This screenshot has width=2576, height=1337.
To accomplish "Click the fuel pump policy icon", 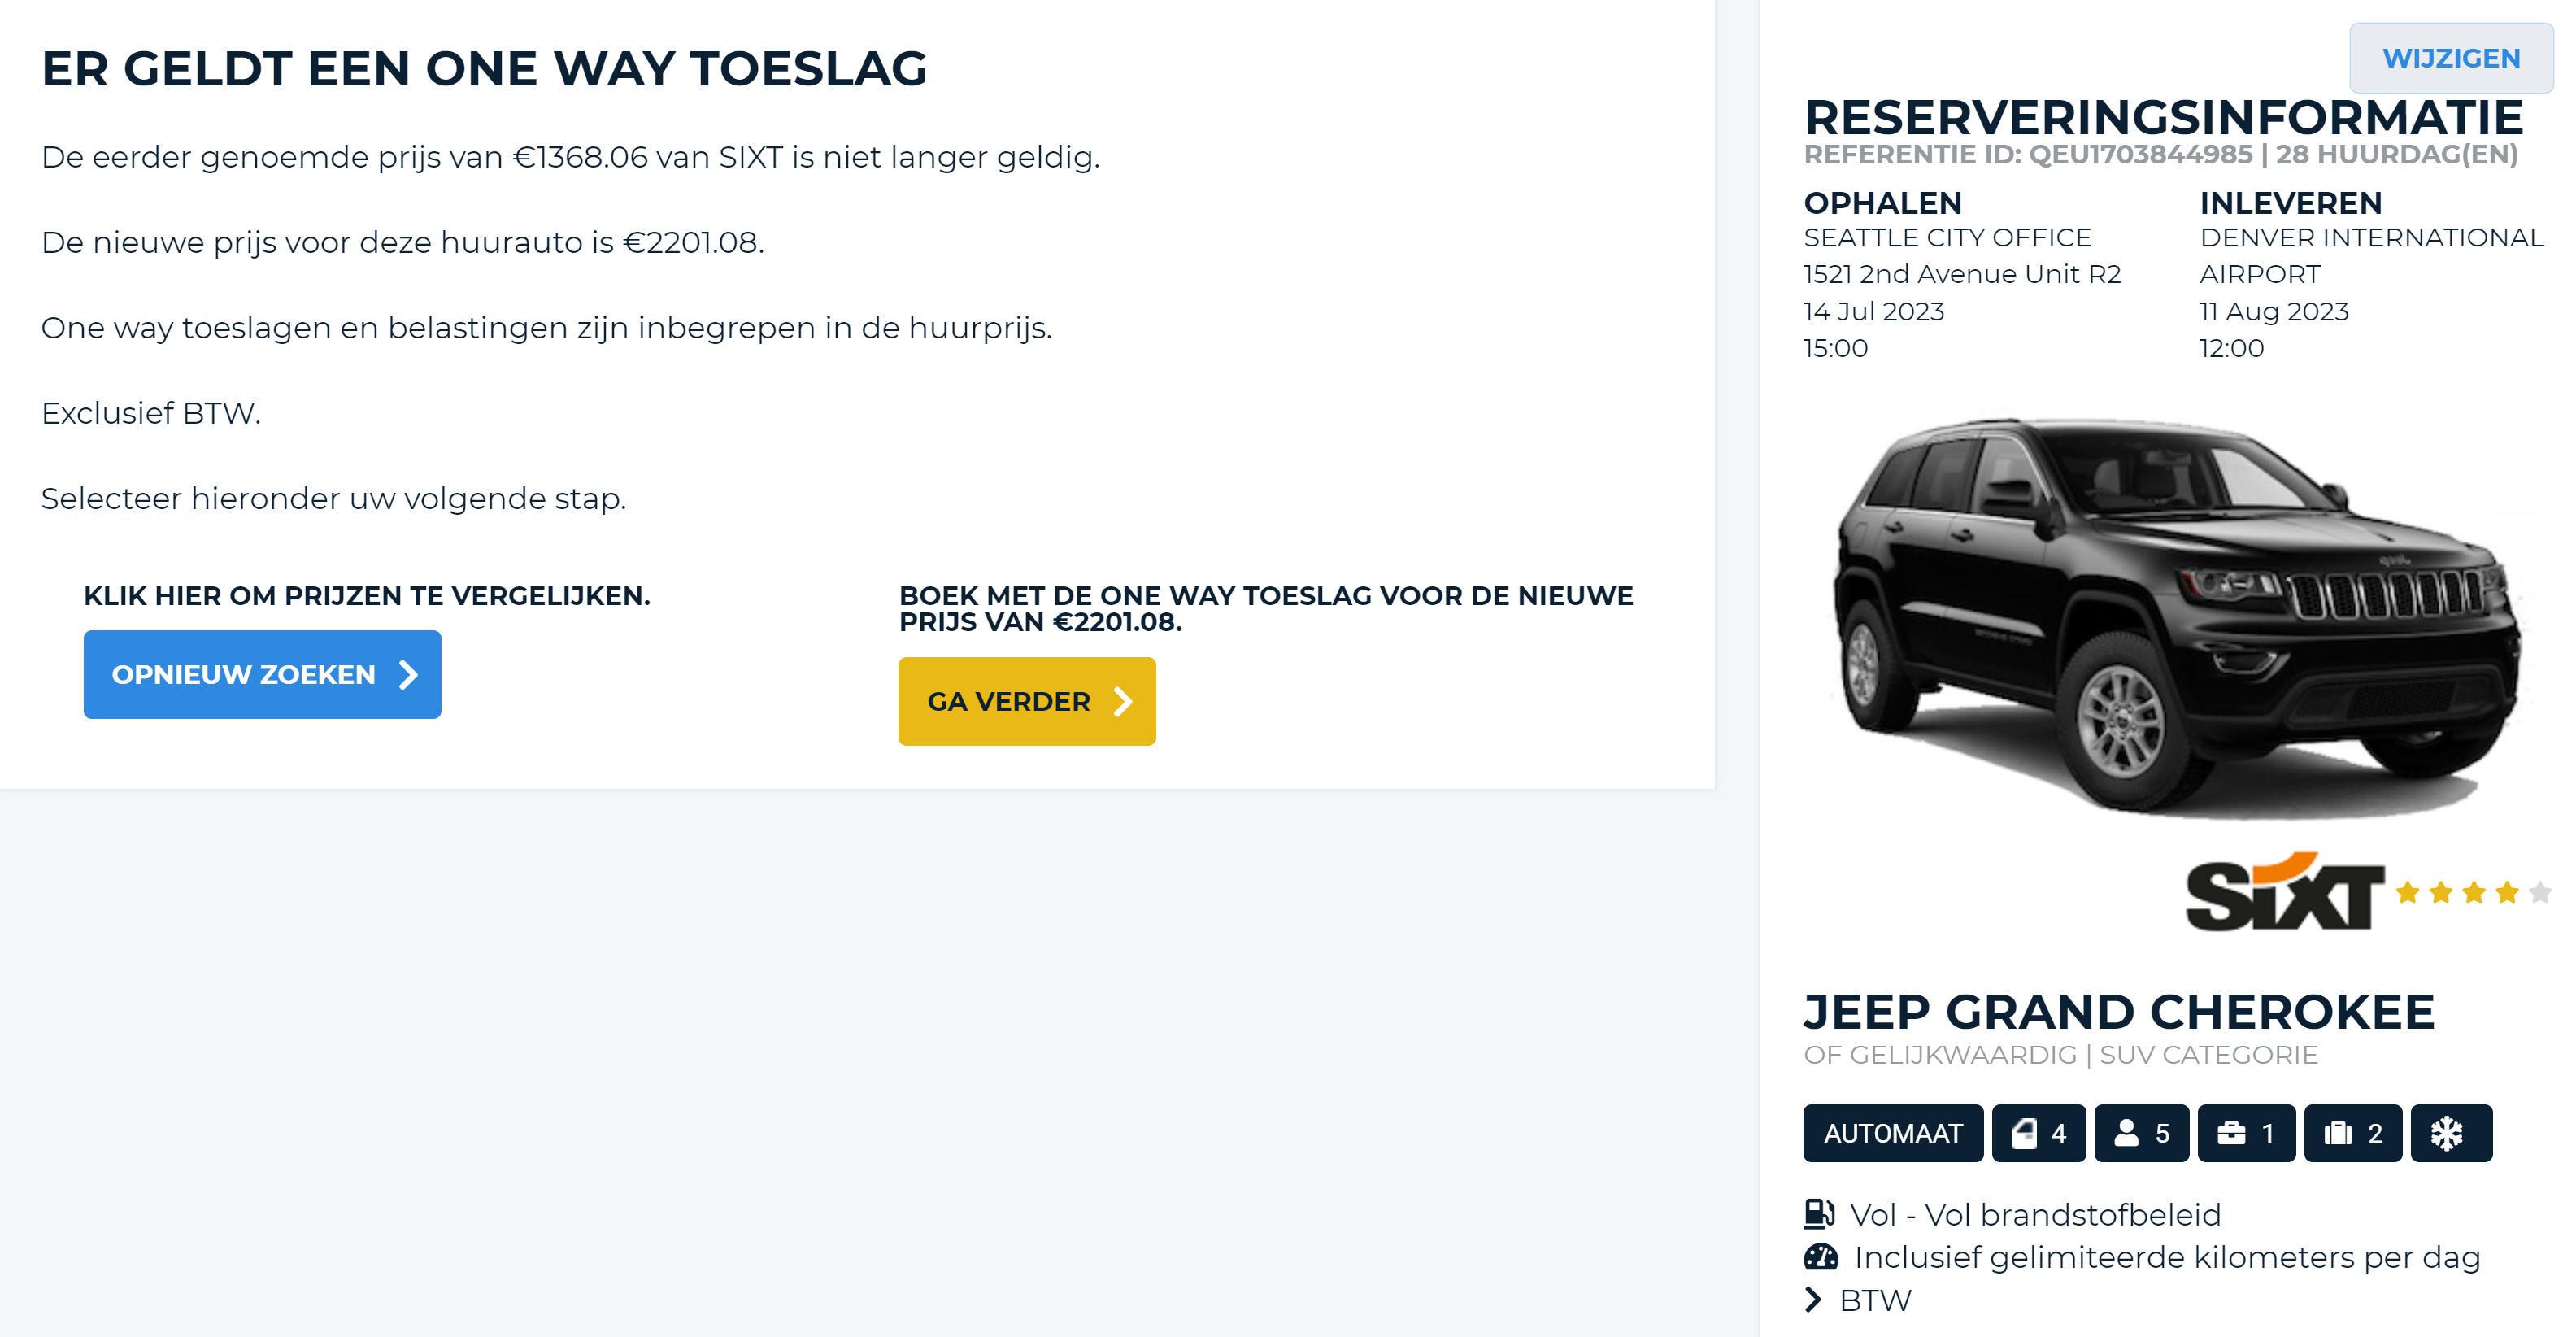I will (1819, 1213).
